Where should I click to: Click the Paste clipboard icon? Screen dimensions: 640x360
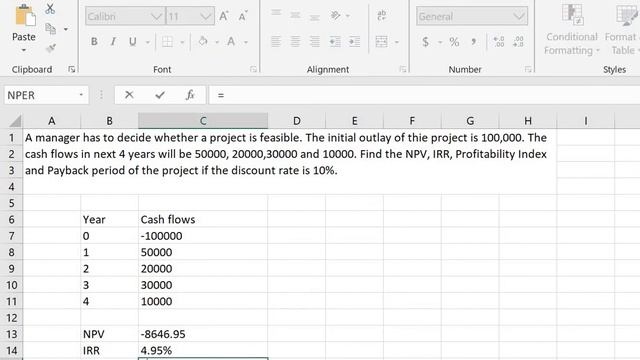tap(25, 16)
